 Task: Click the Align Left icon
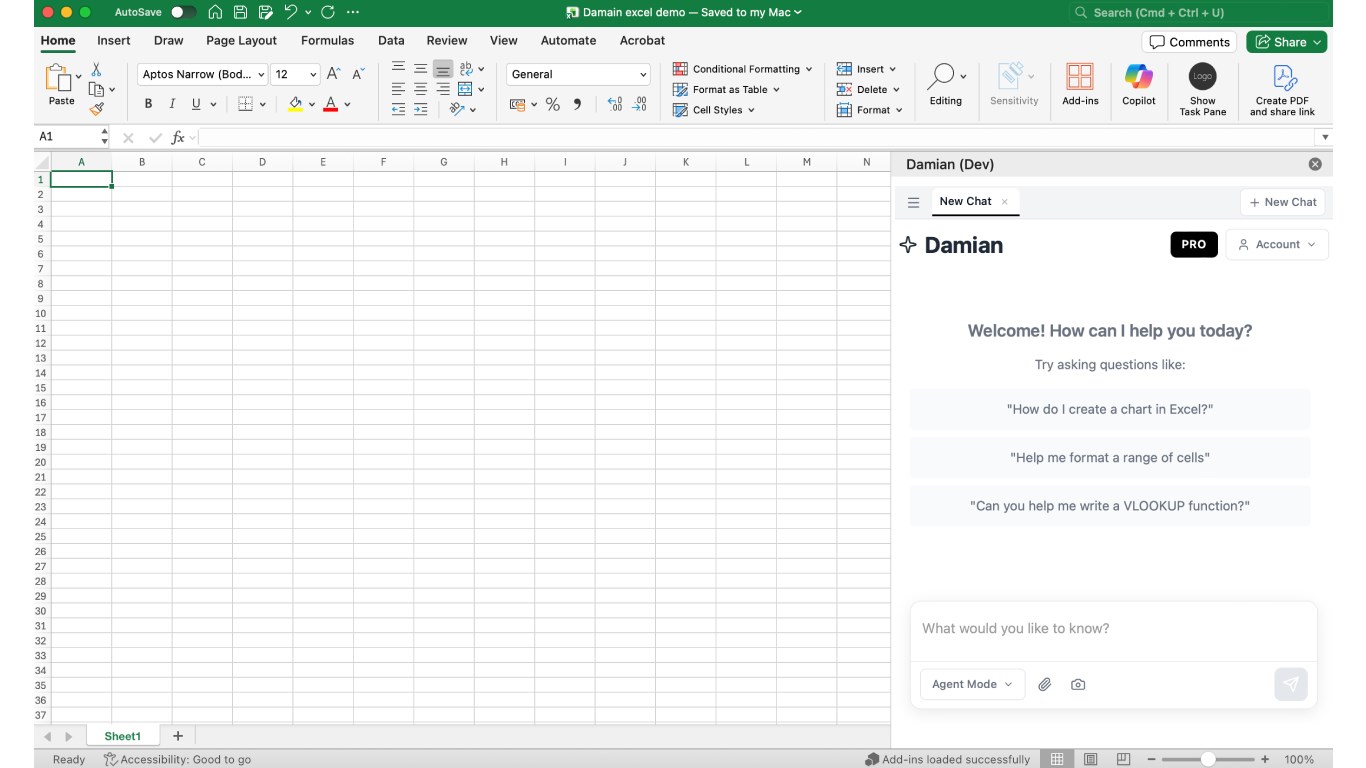click(x=398, y=89)
